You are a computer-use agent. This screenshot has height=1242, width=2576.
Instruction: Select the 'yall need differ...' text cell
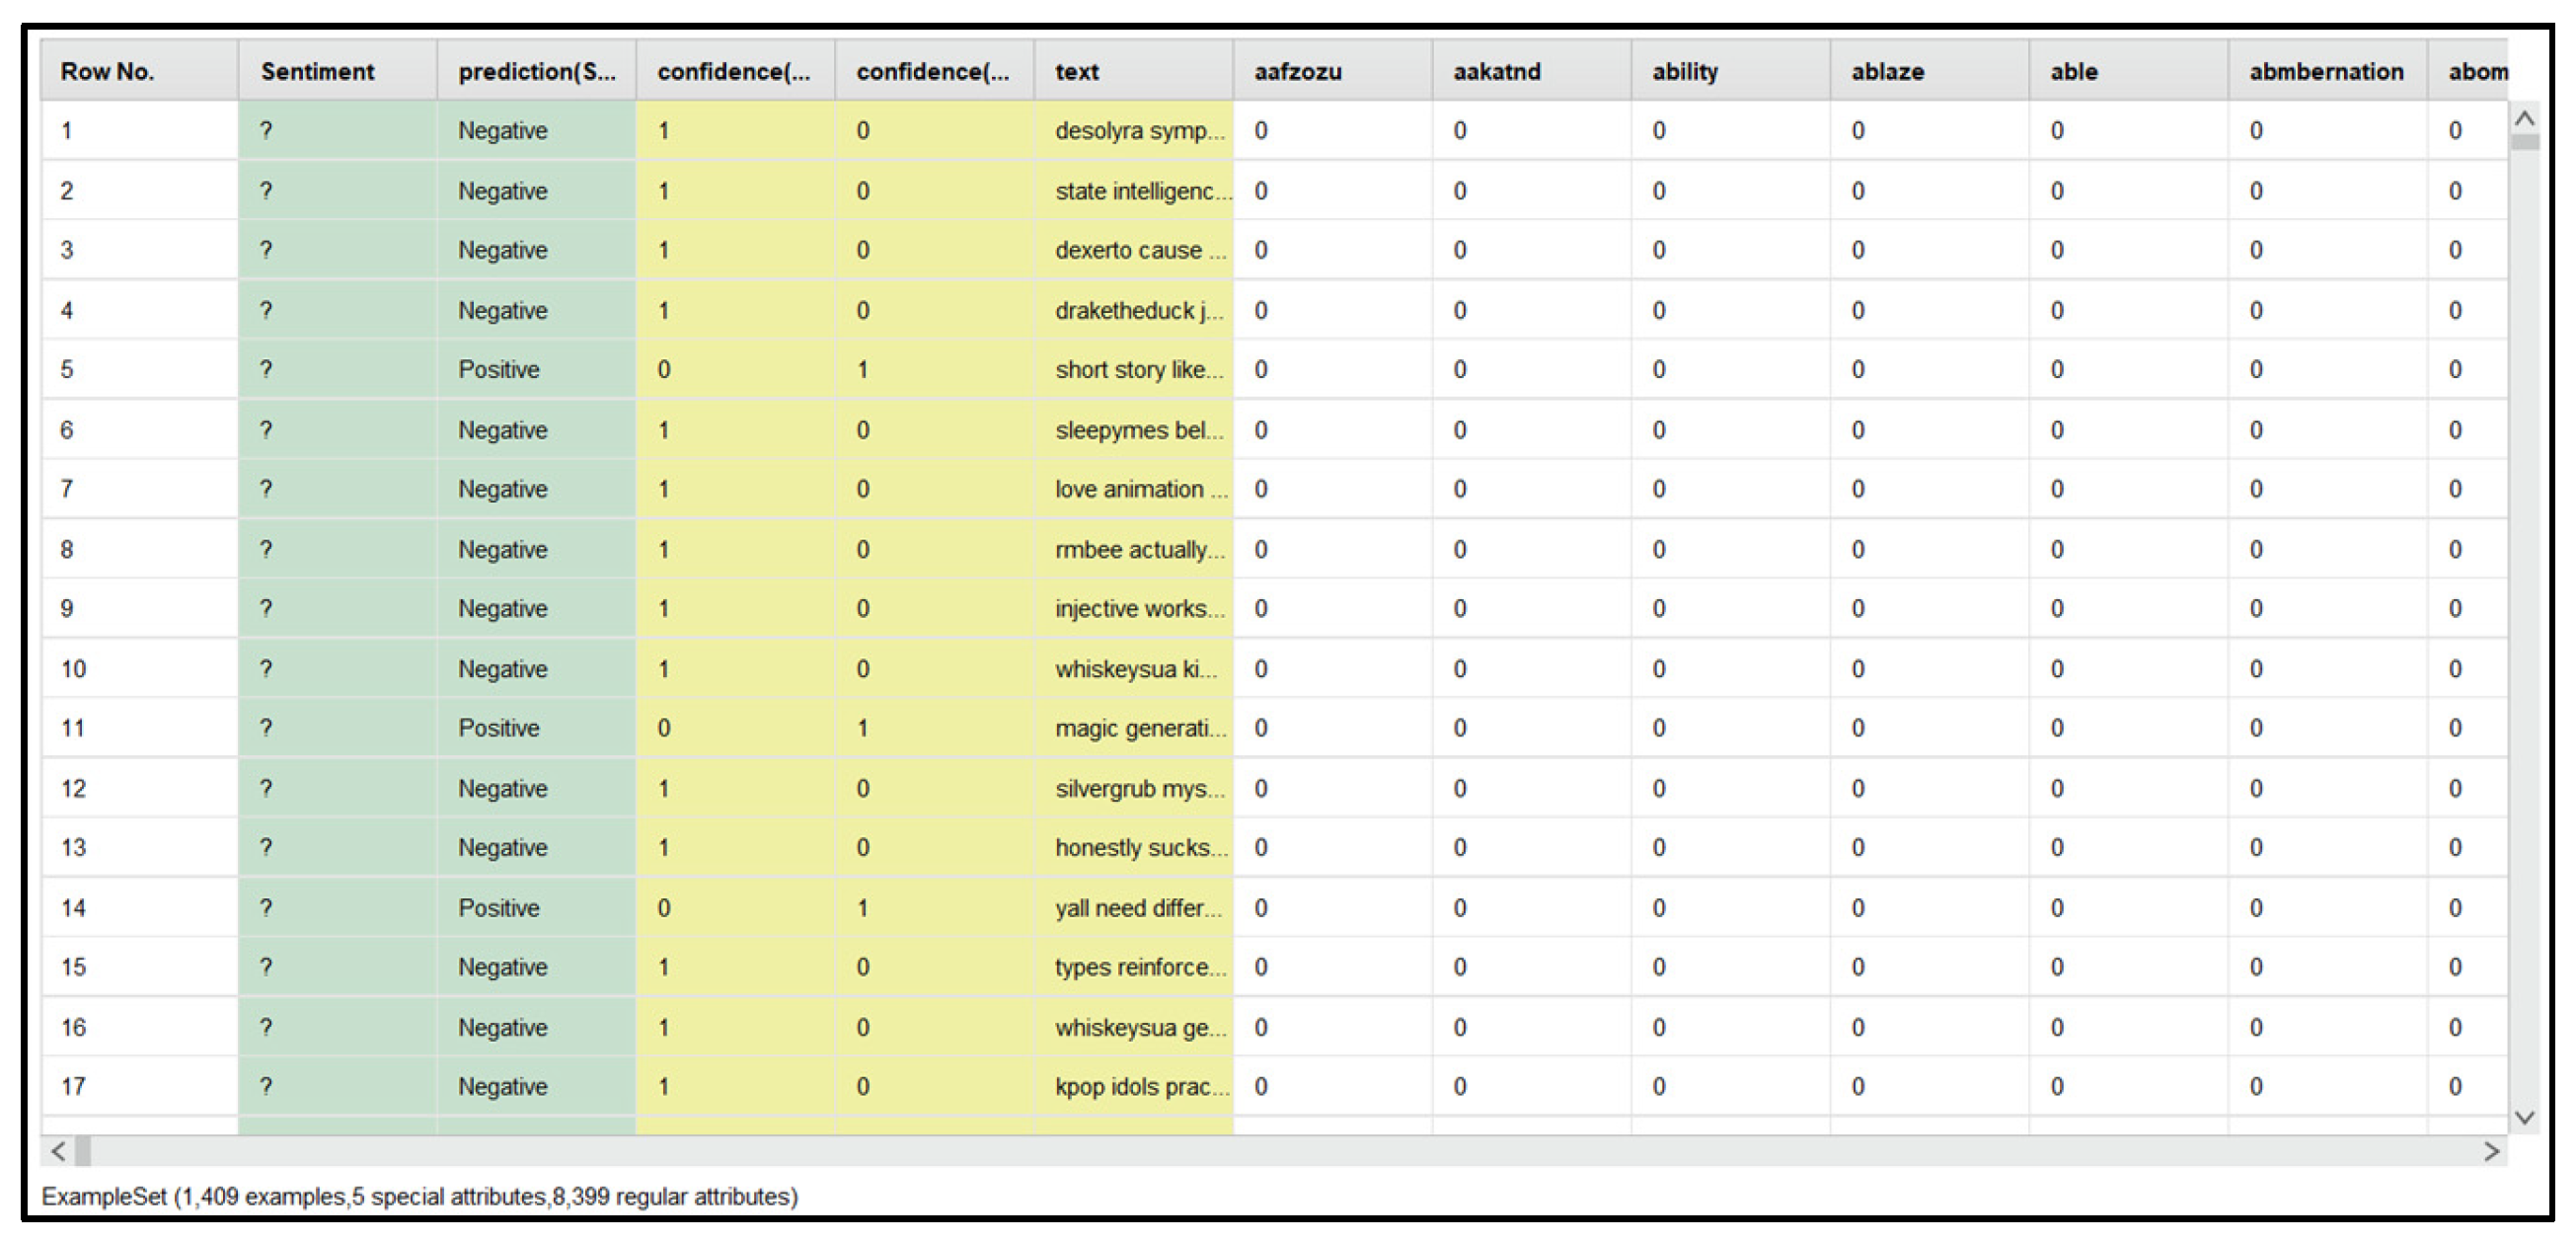[x=1133, y=908]
